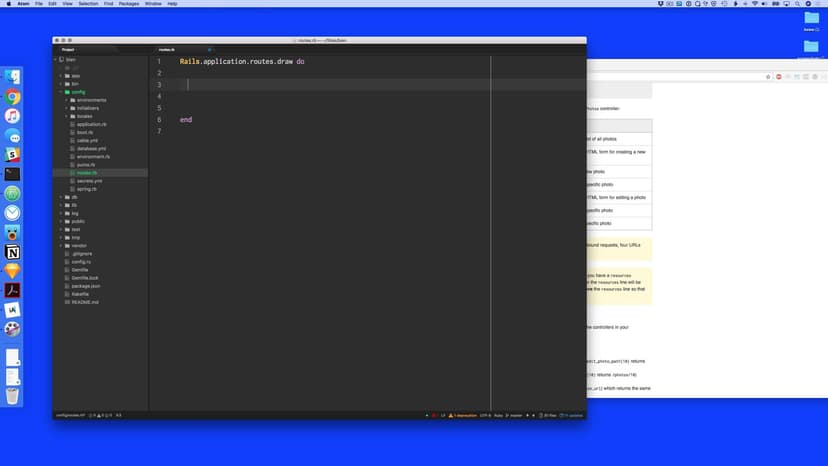Open the Trash in the dock
828x466 pixels.
coord(13,396)
